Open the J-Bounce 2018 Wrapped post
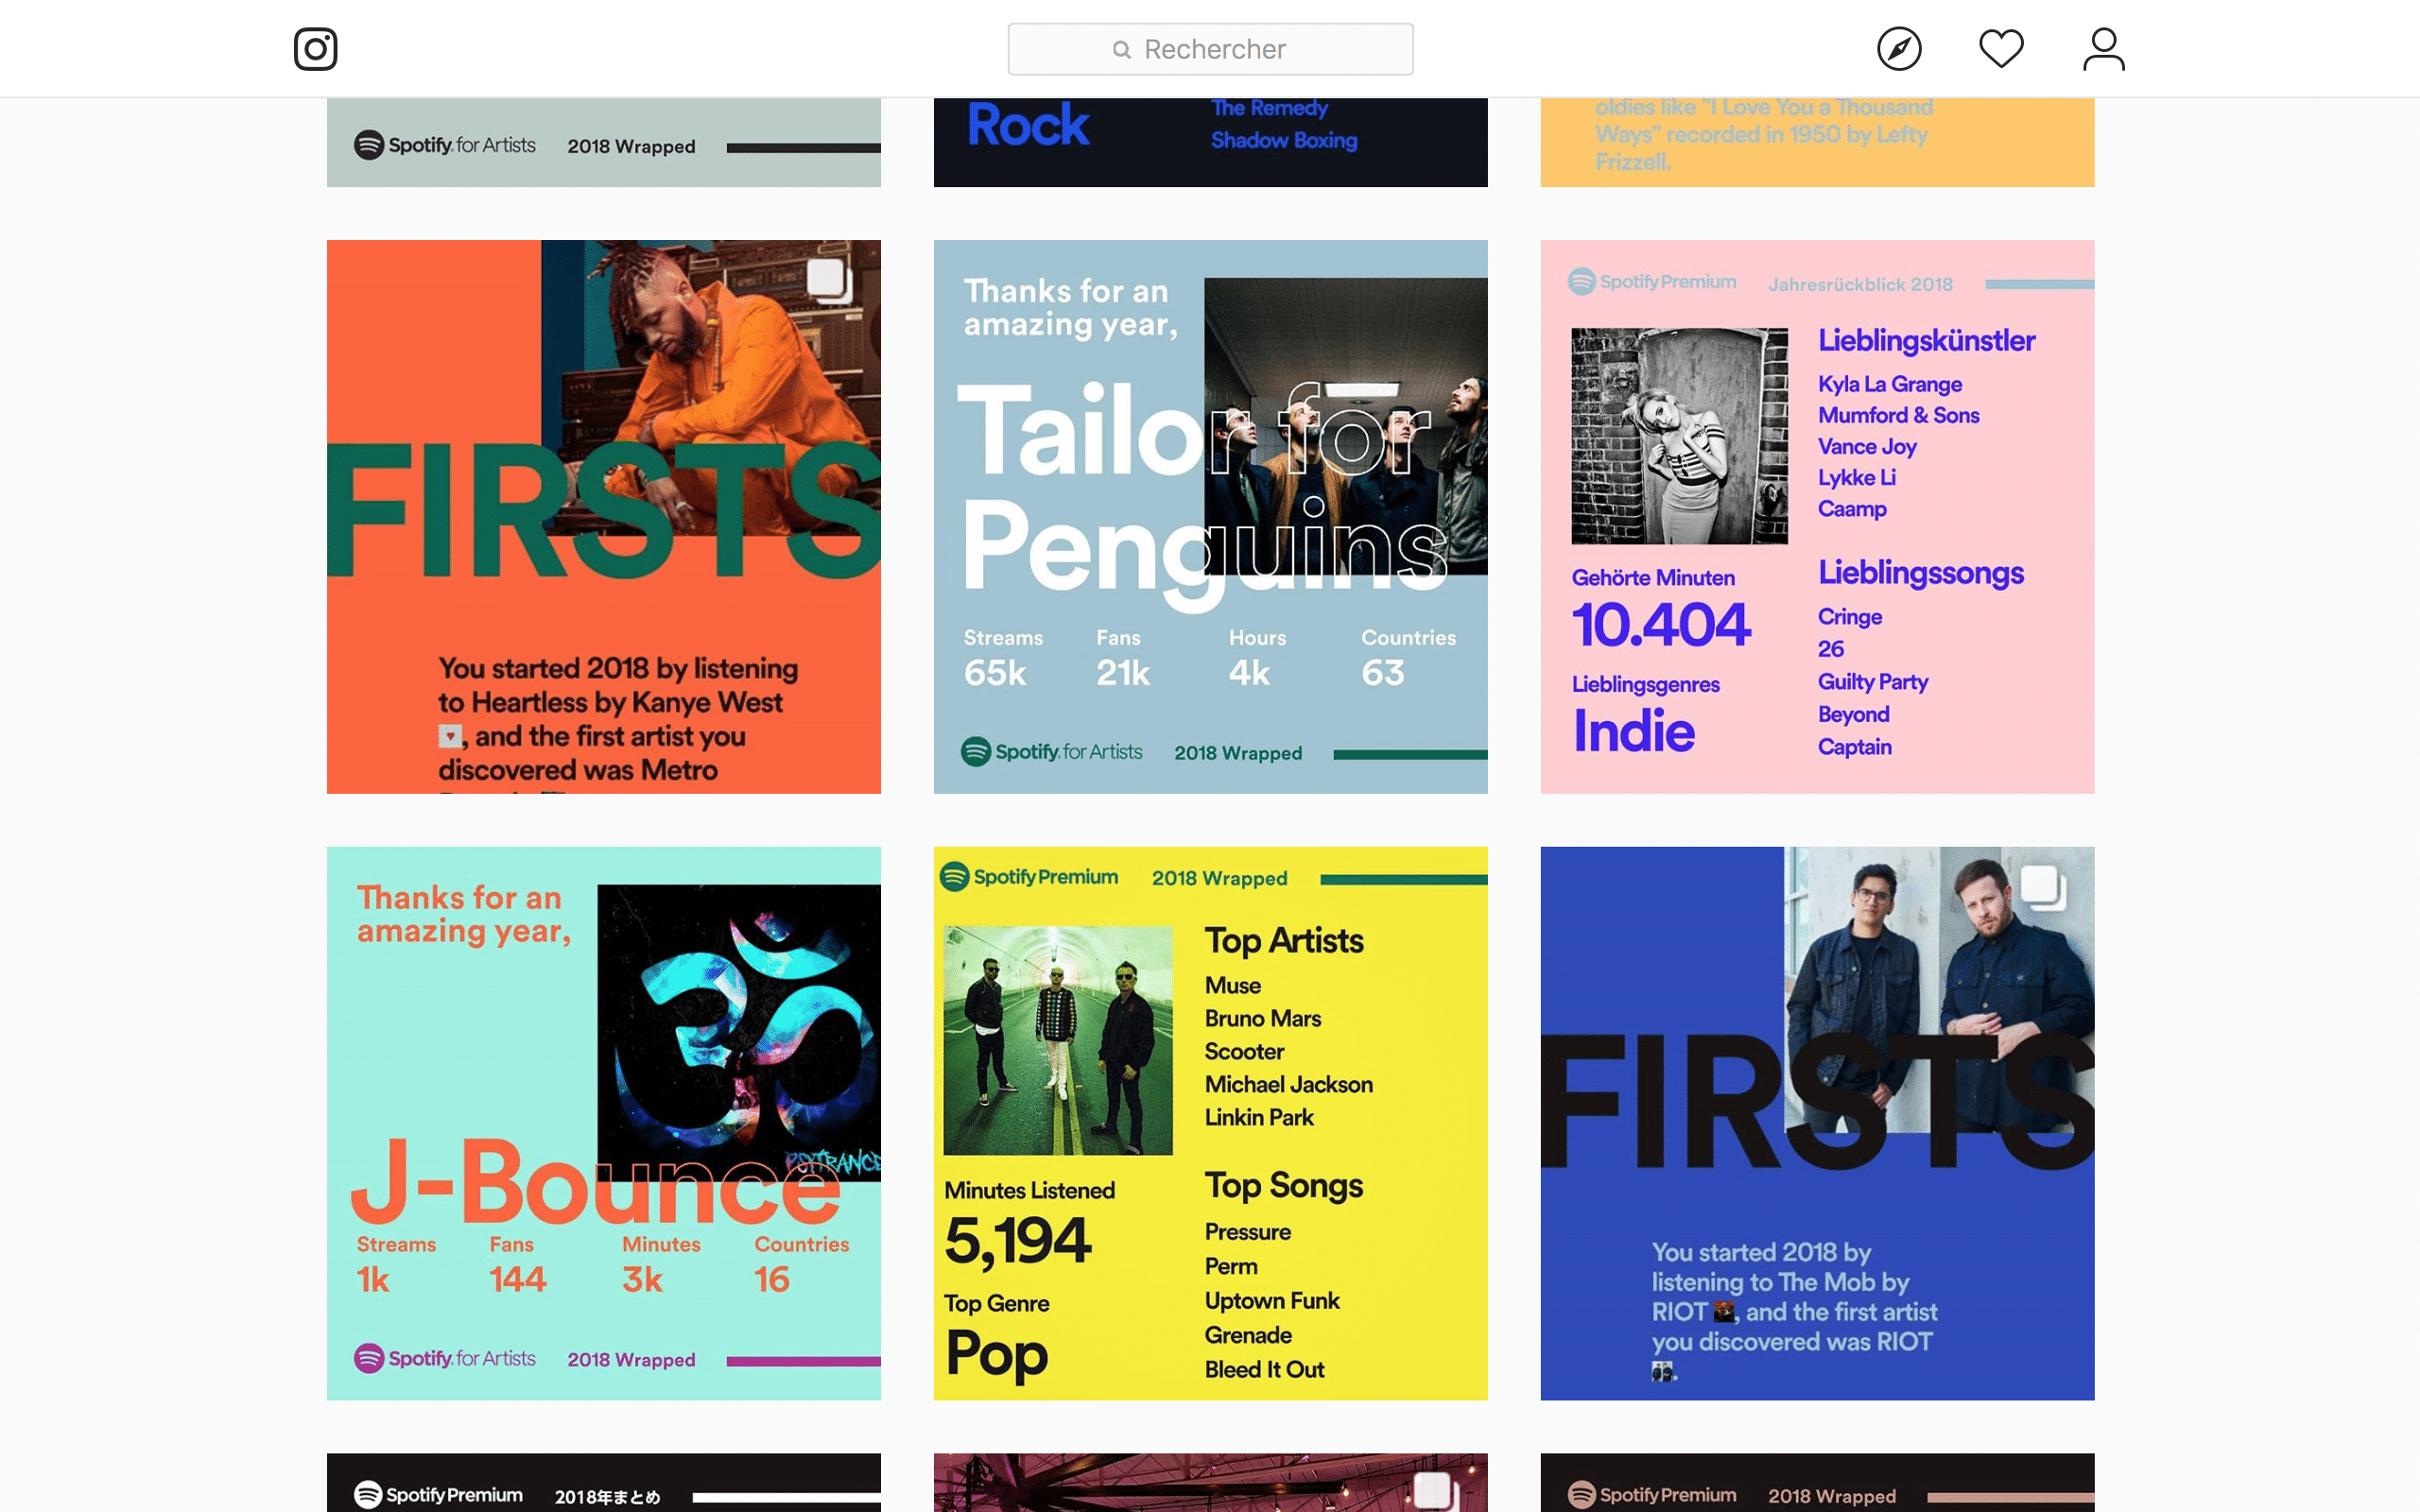 point(604,1123)
